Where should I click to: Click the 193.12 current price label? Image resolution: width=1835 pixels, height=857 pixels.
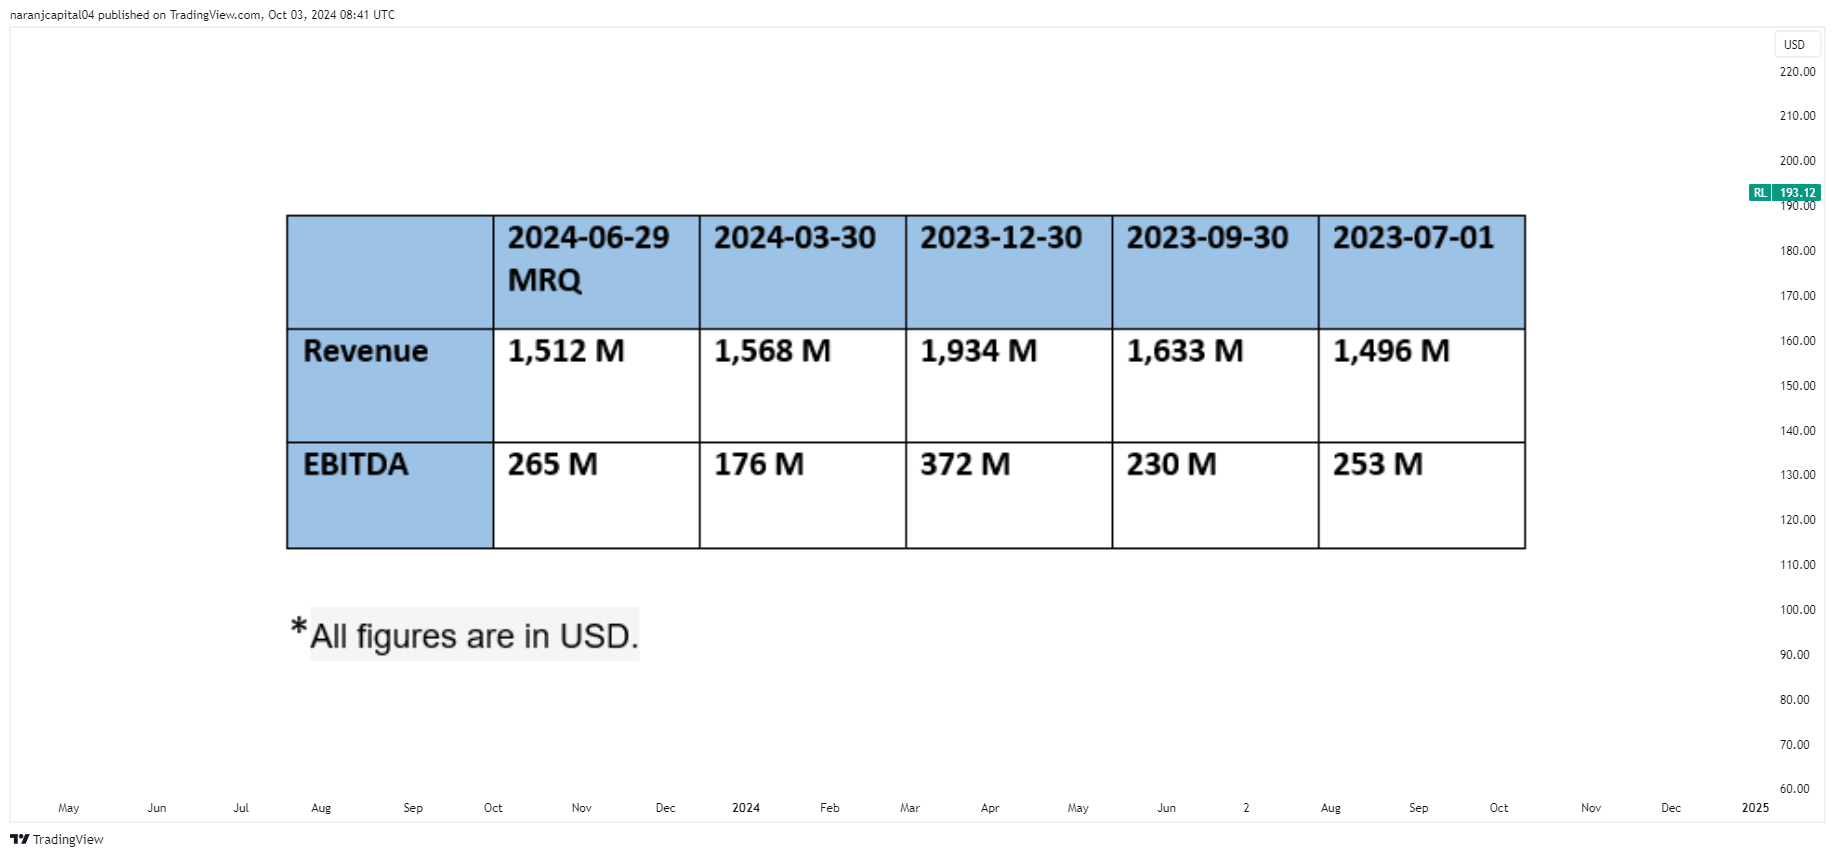click(x=1797, y=193)
